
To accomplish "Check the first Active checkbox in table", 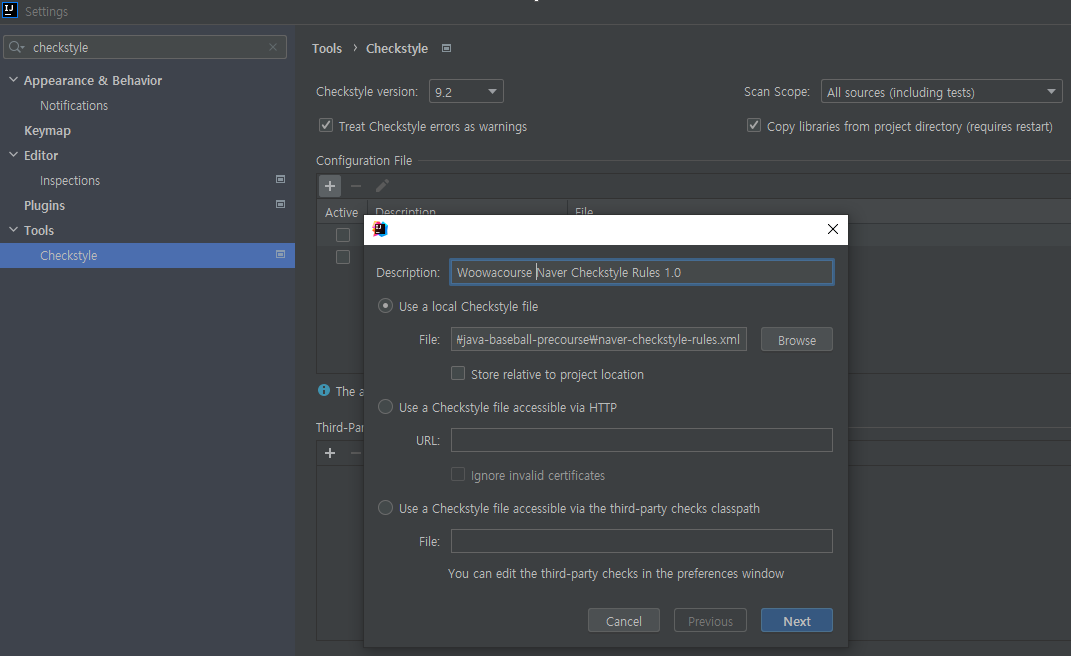I will pyautogui.click(x=343, y=235).
